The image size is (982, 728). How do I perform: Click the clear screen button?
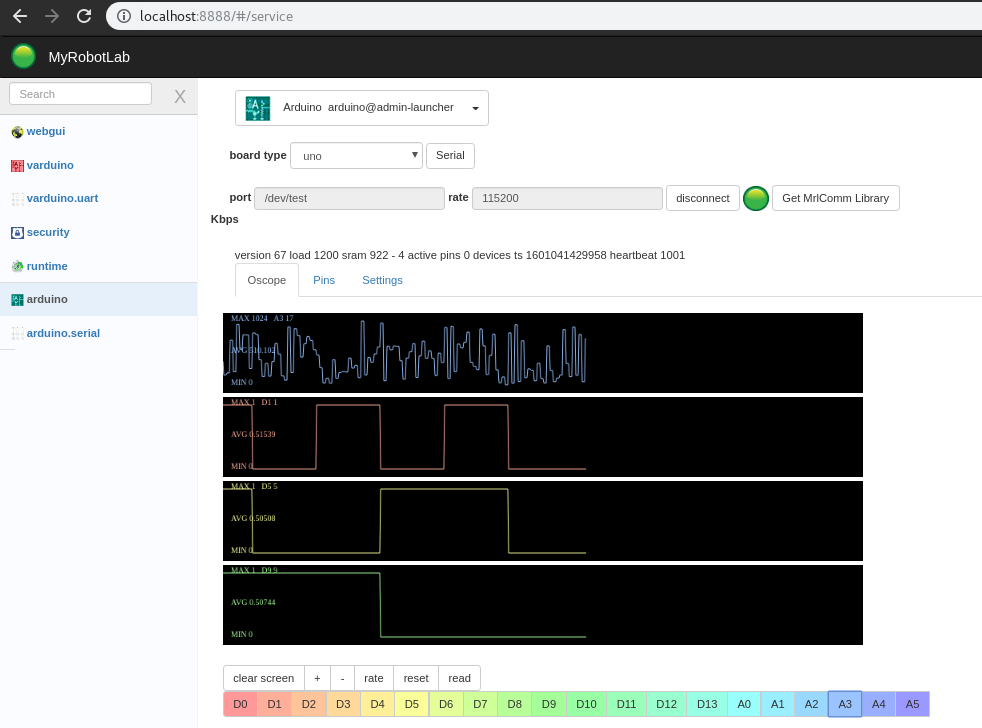click(264, 678)
